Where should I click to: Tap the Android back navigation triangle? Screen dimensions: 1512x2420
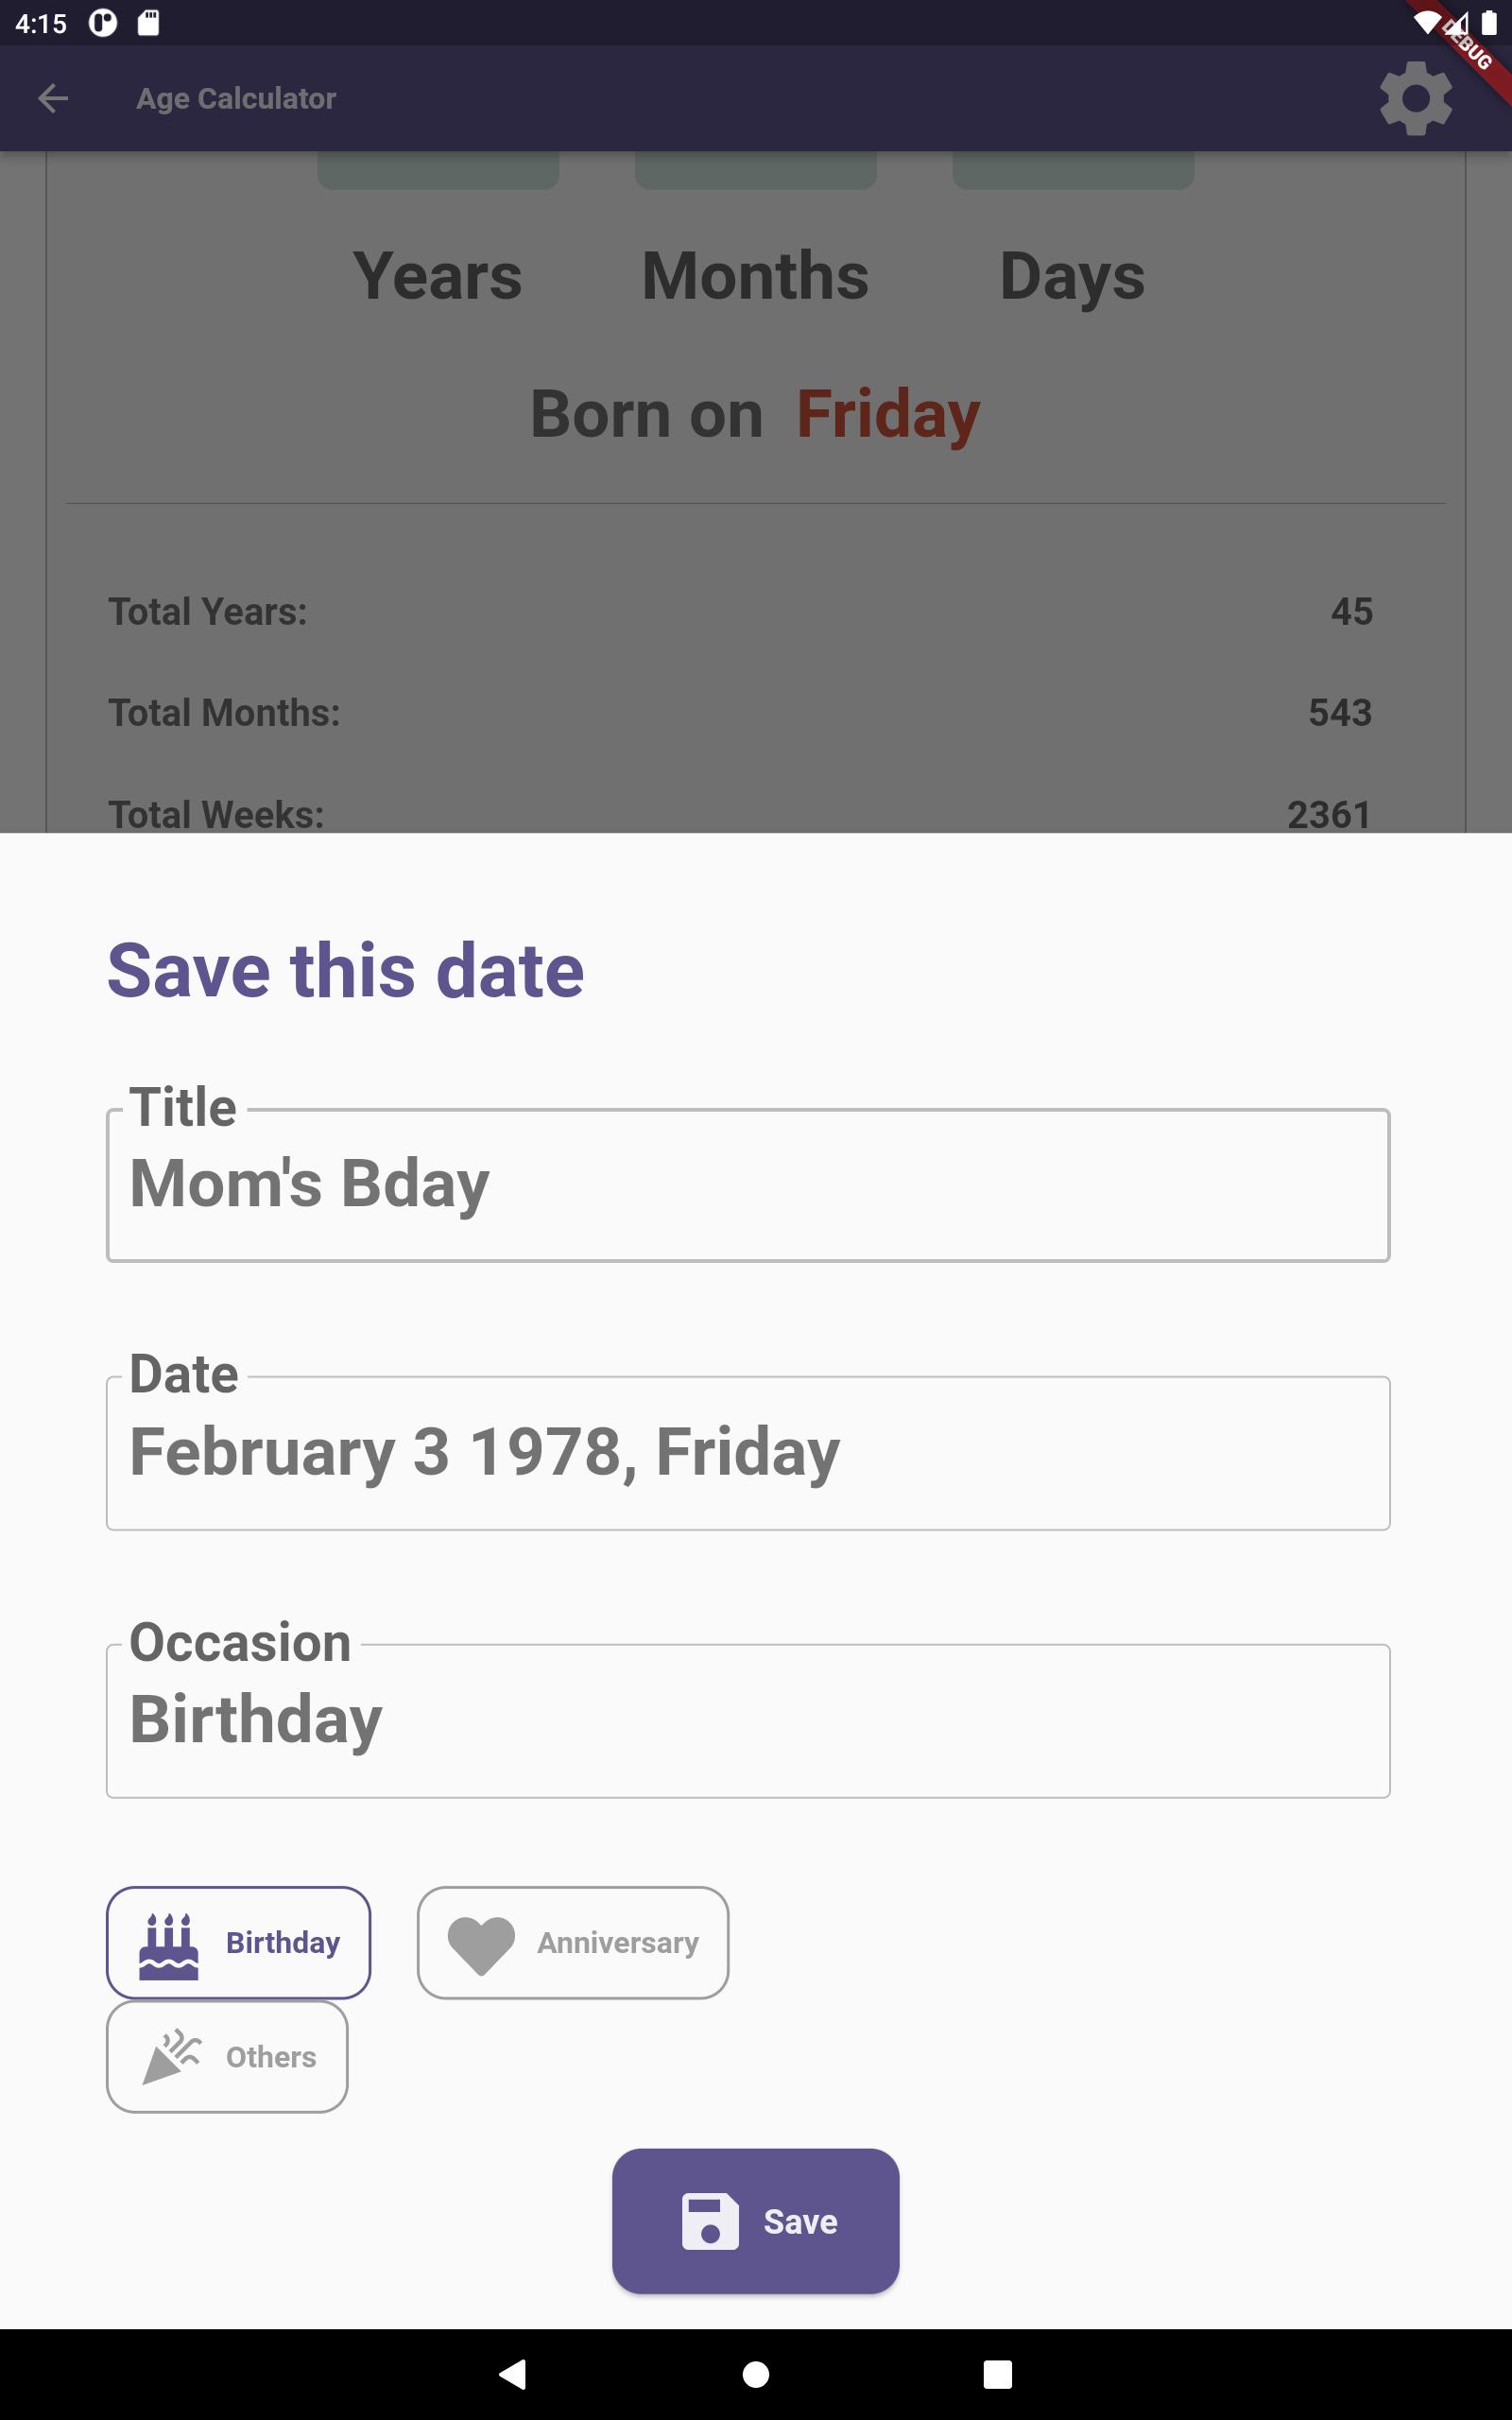click(512, 2374)
